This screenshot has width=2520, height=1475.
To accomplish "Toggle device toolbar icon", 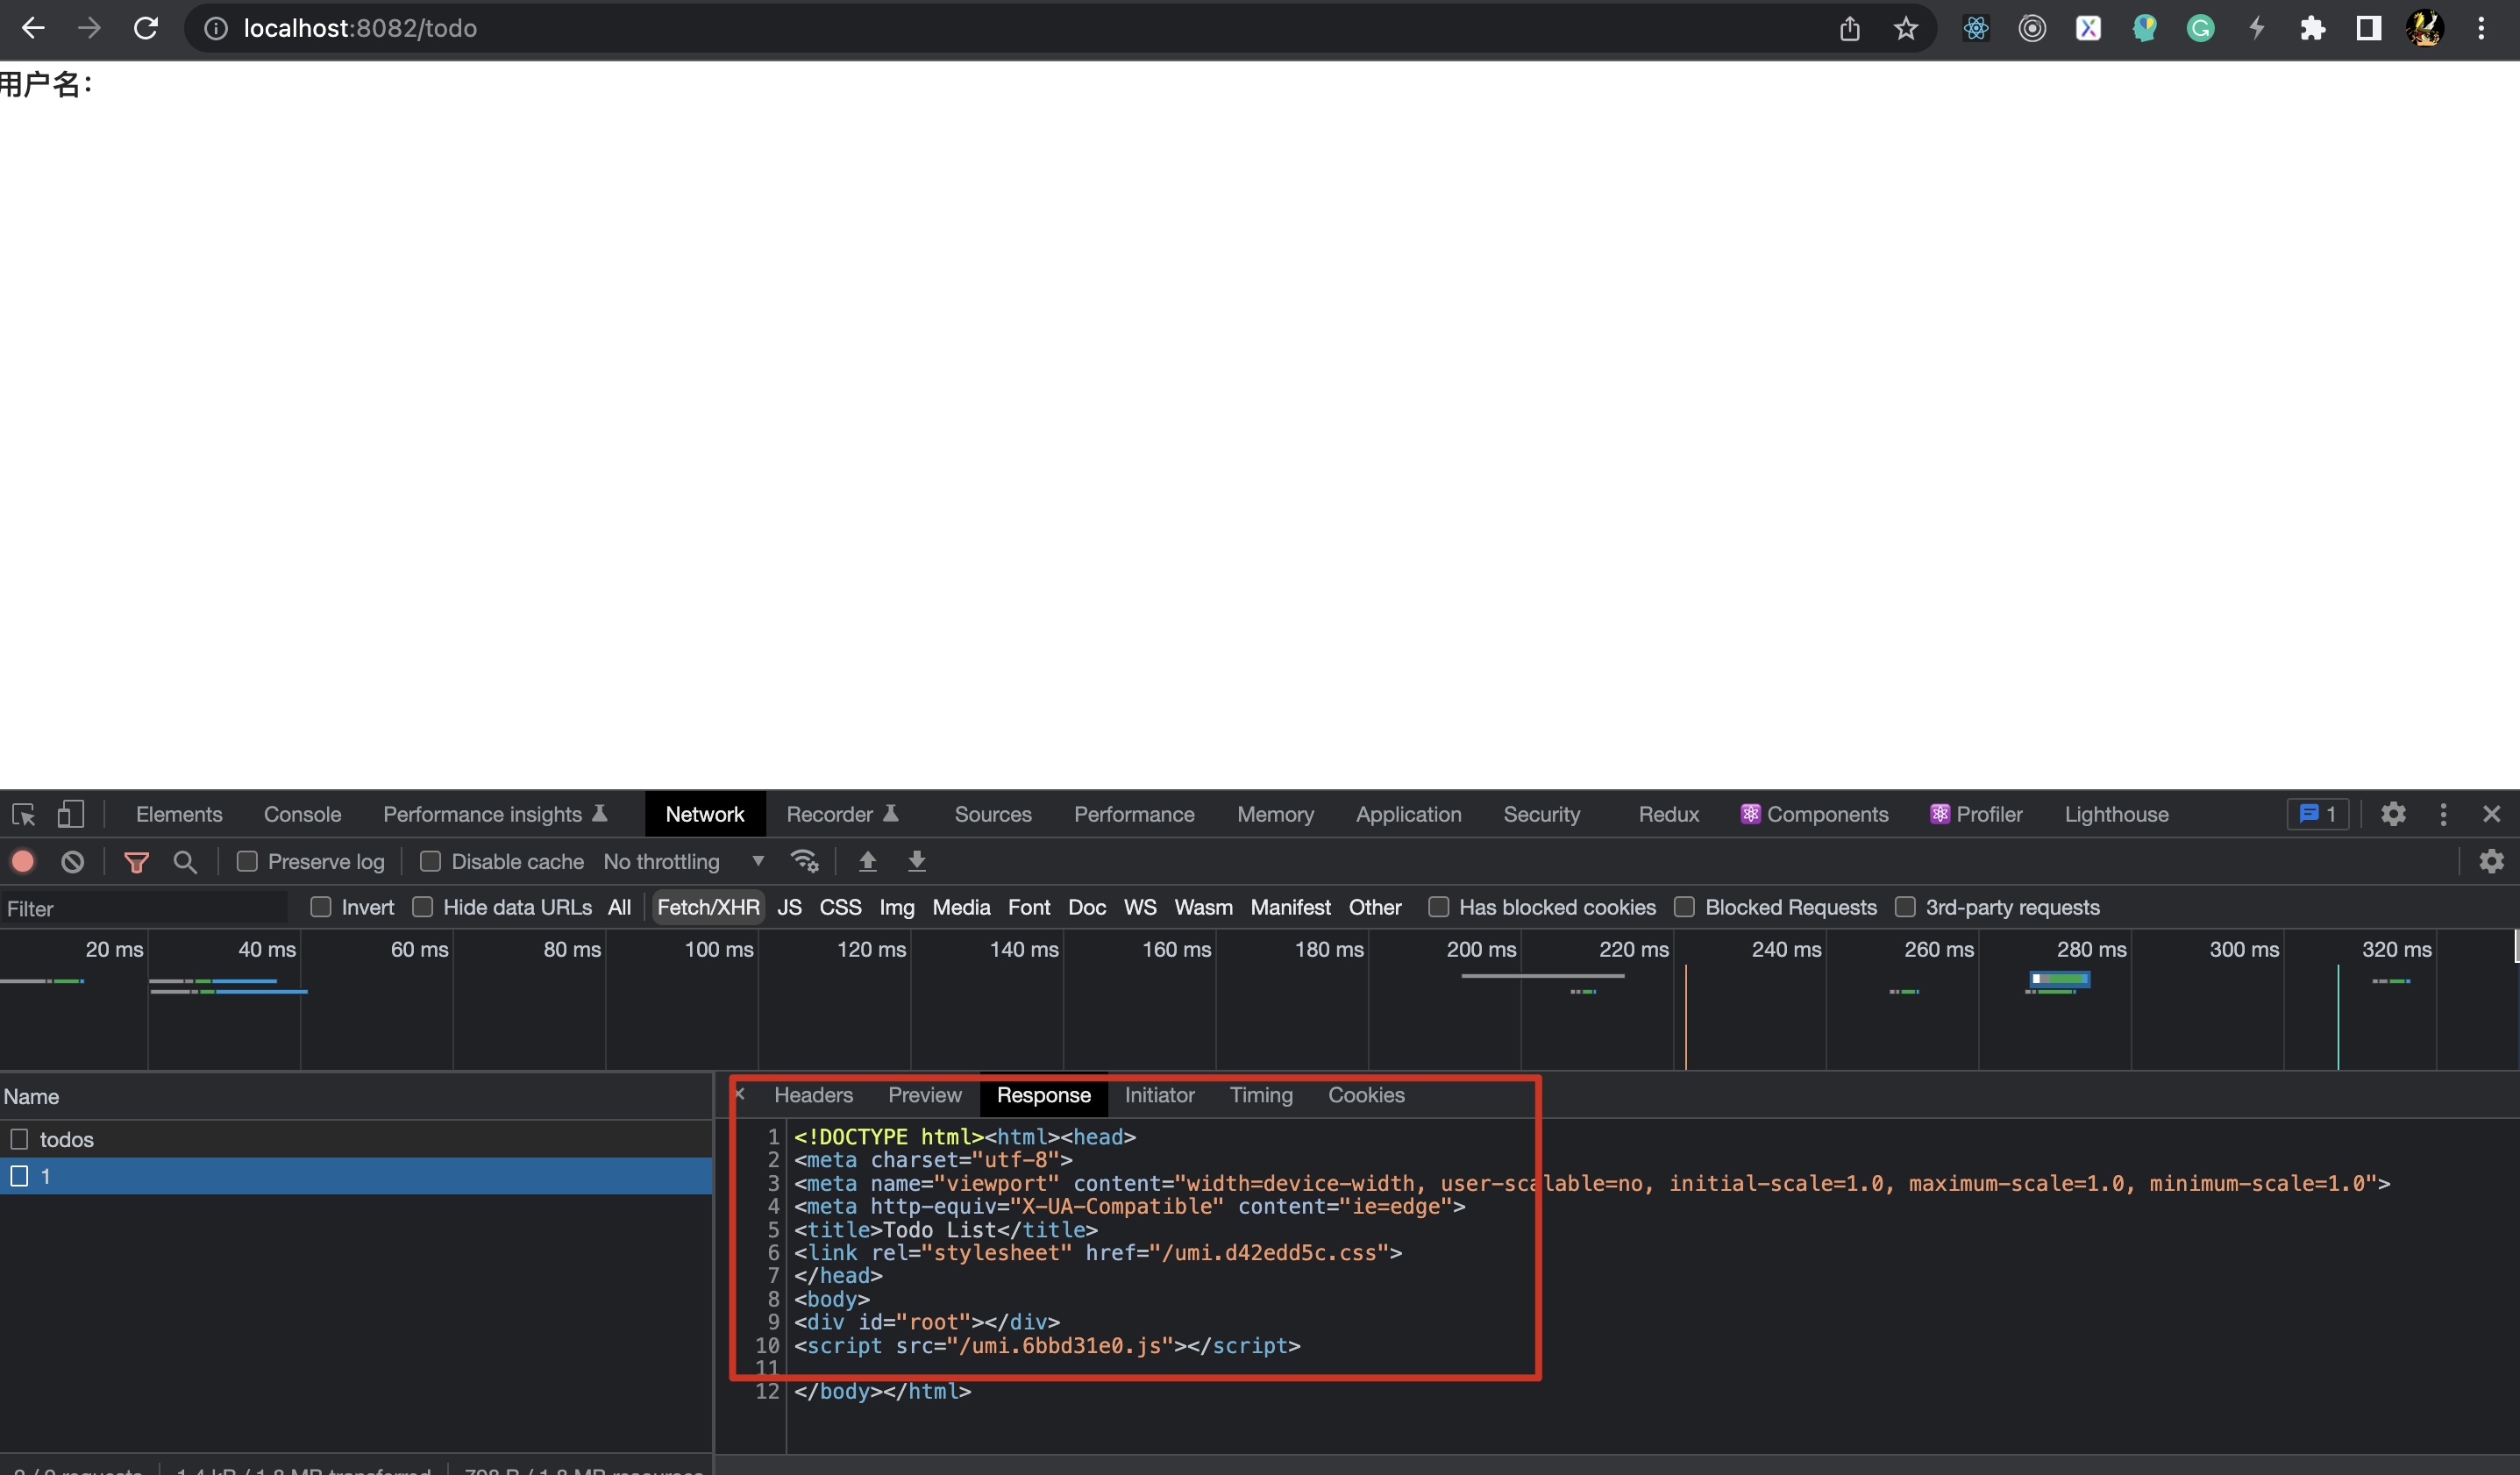I will tap(70, 814).
